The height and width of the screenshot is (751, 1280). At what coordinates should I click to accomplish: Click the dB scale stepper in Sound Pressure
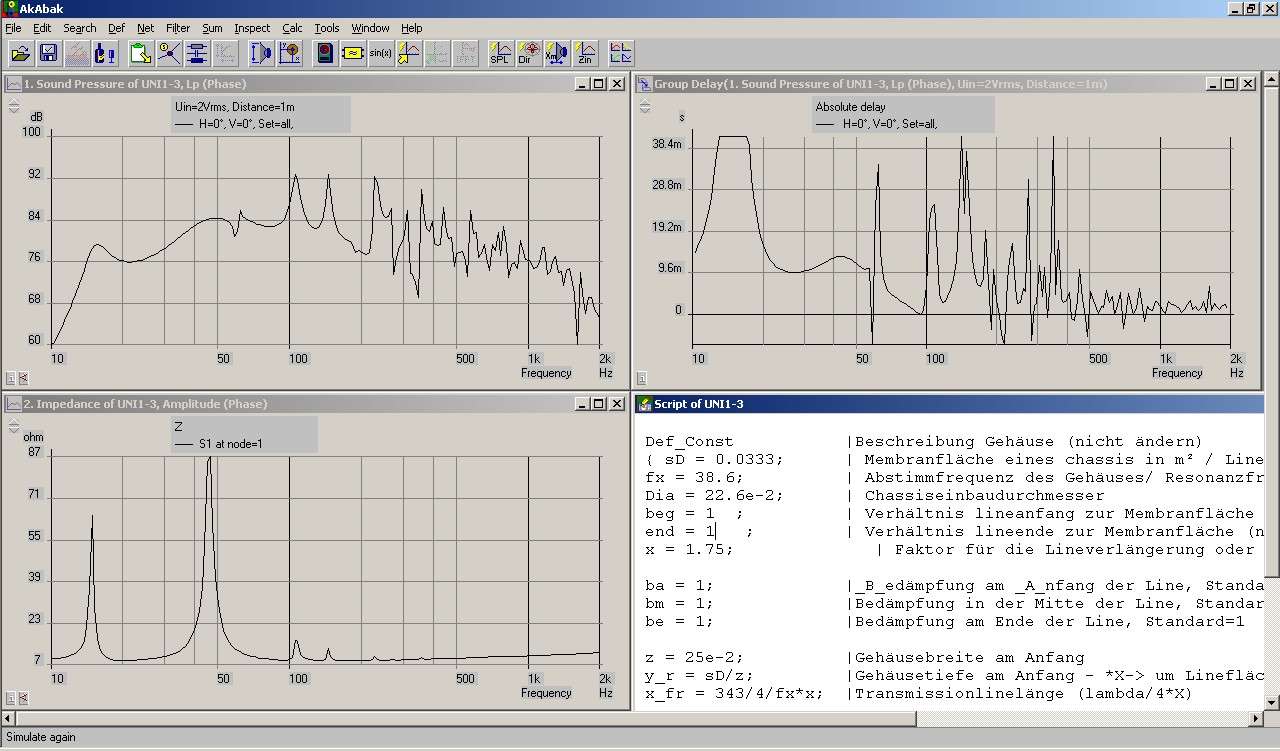point(14,107)
